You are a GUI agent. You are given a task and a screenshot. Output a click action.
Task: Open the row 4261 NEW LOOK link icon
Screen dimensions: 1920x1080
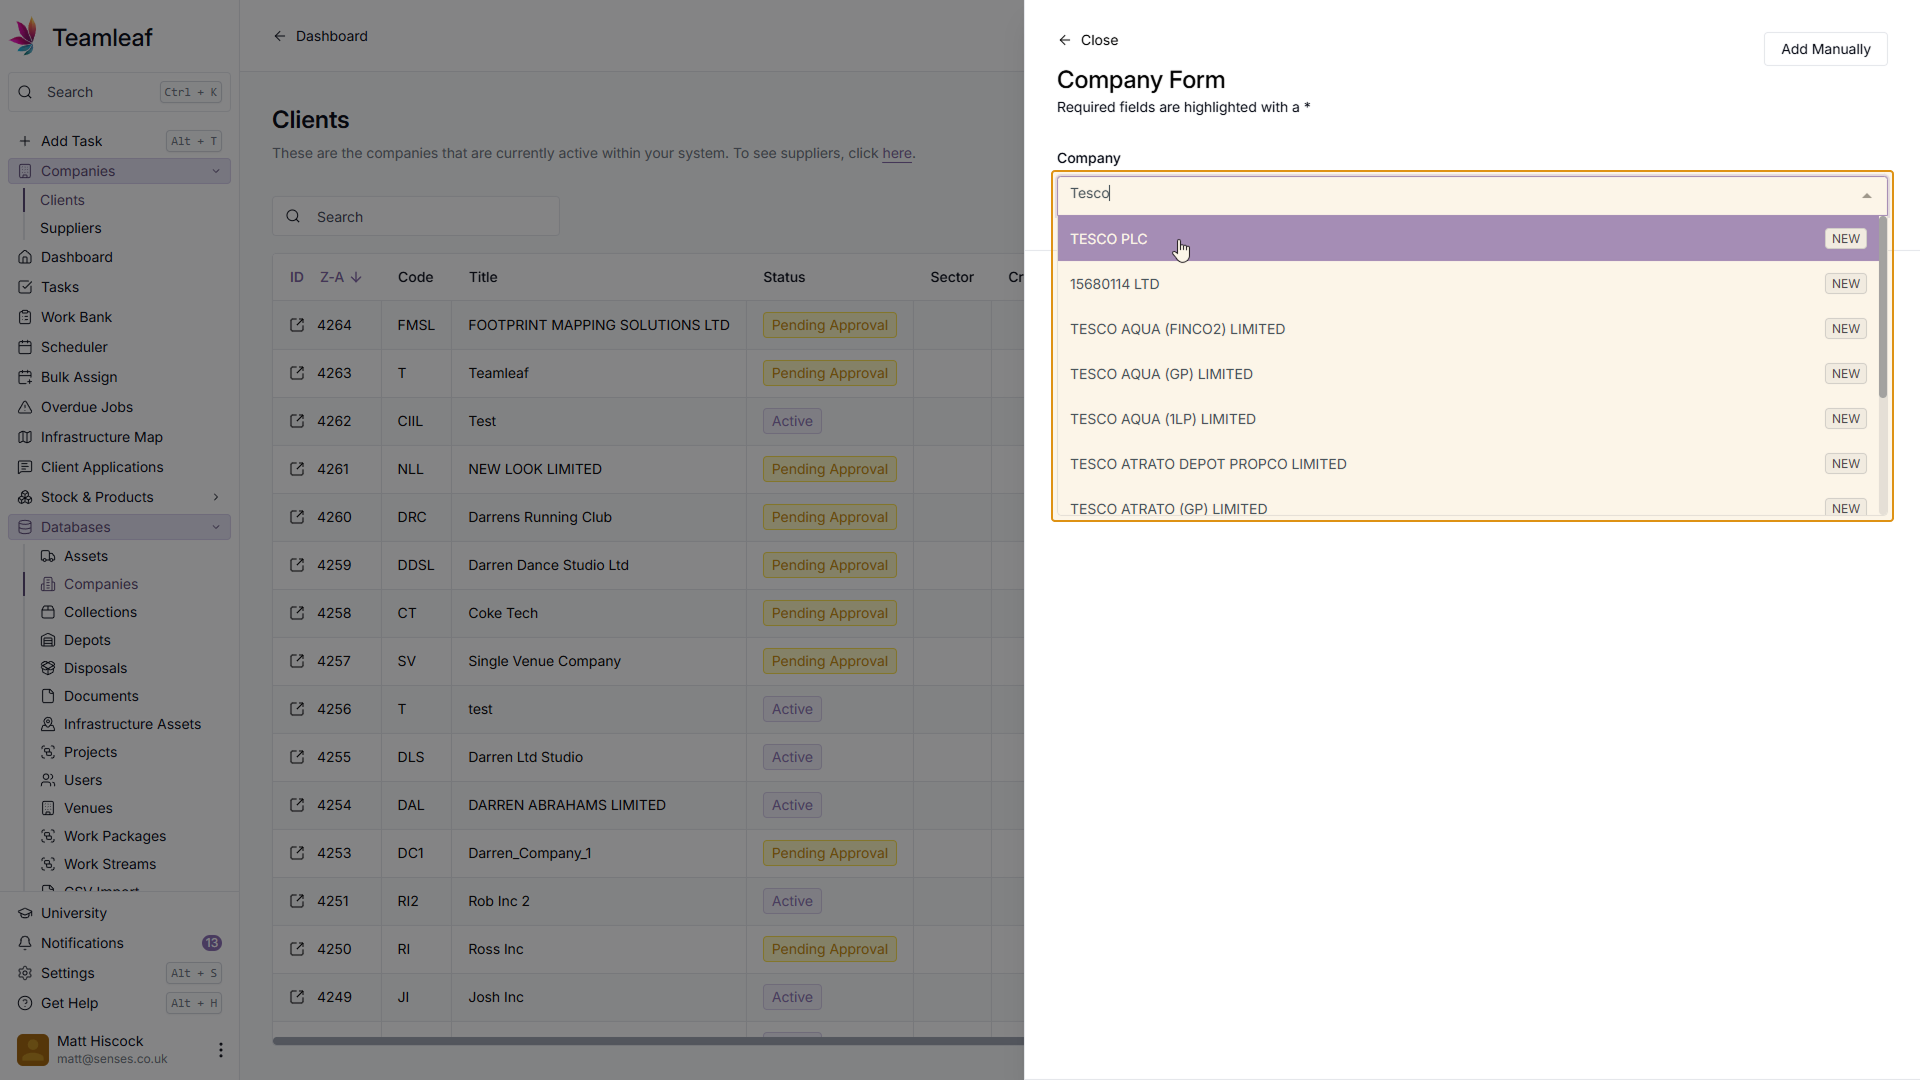pyautogui.click(x=297, y=469)
